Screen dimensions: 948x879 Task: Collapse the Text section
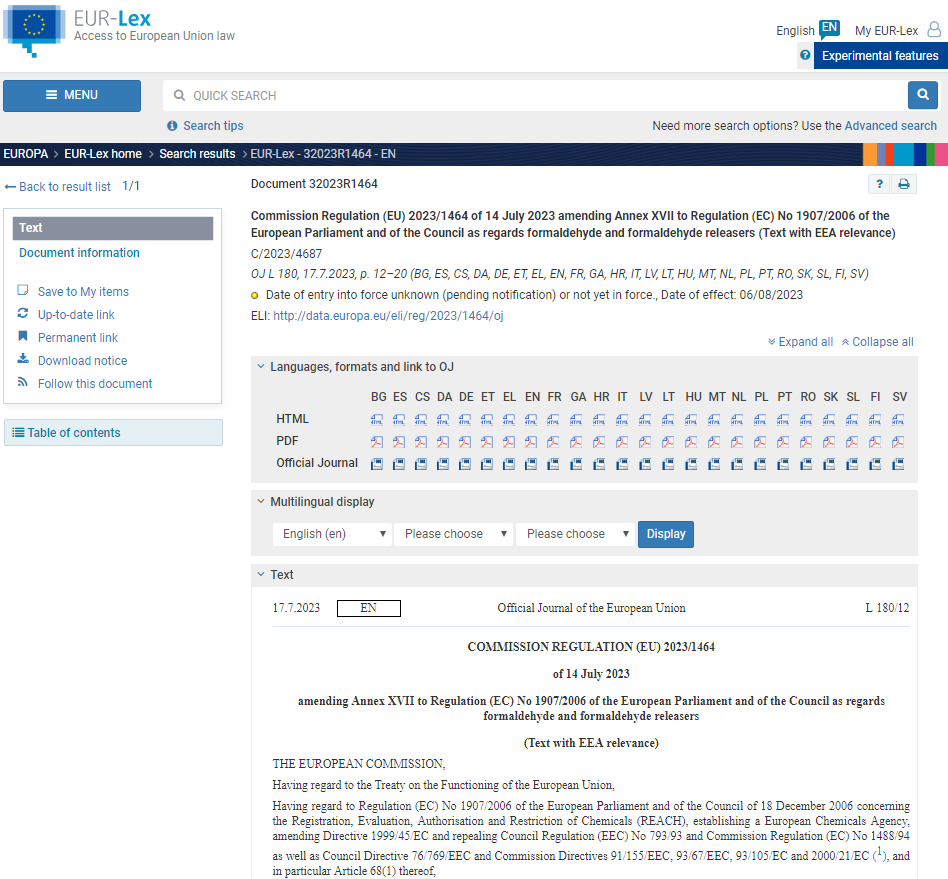(261, 575)
